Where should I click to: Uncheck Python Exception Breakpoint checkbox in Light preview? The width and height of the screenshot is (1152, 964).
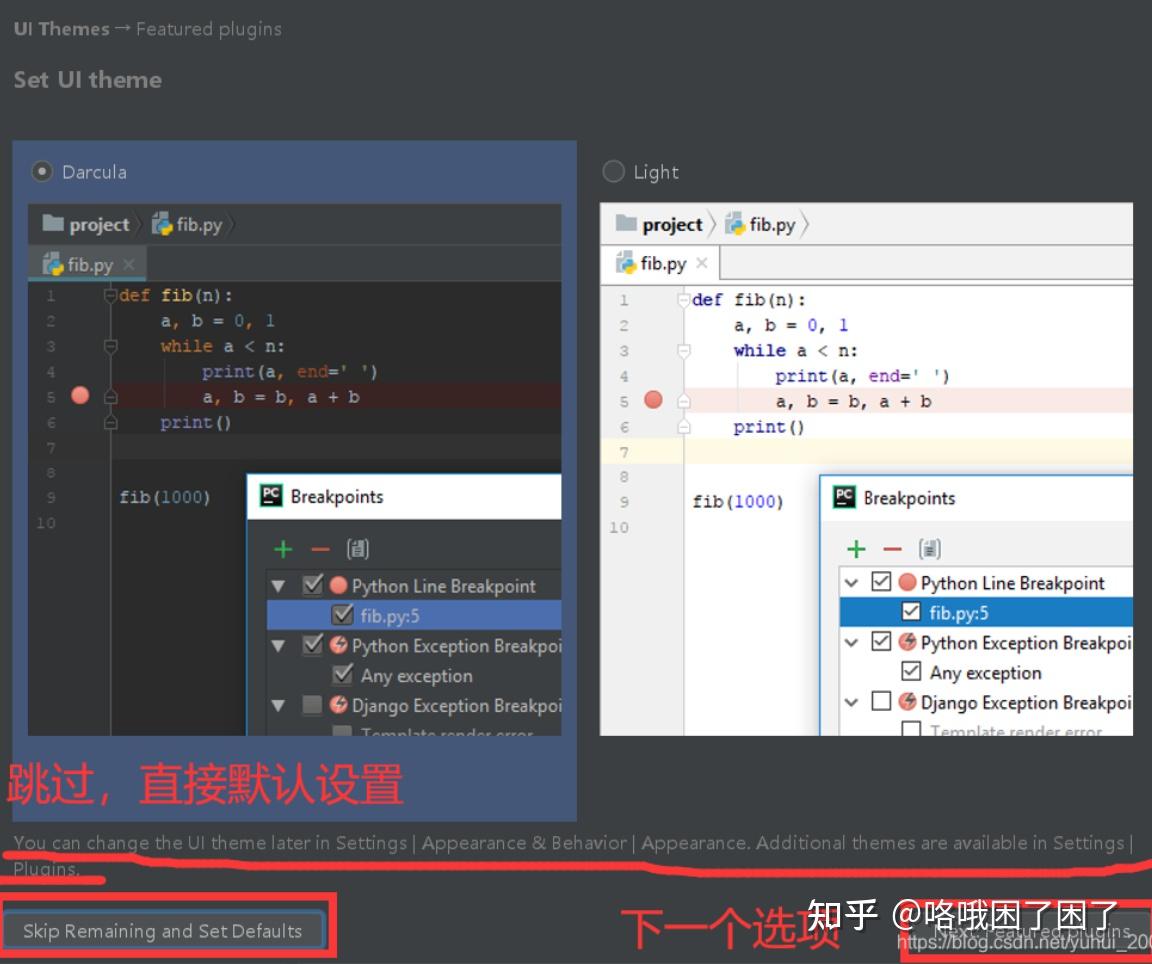pyautogui.click(x=881, y=641)
